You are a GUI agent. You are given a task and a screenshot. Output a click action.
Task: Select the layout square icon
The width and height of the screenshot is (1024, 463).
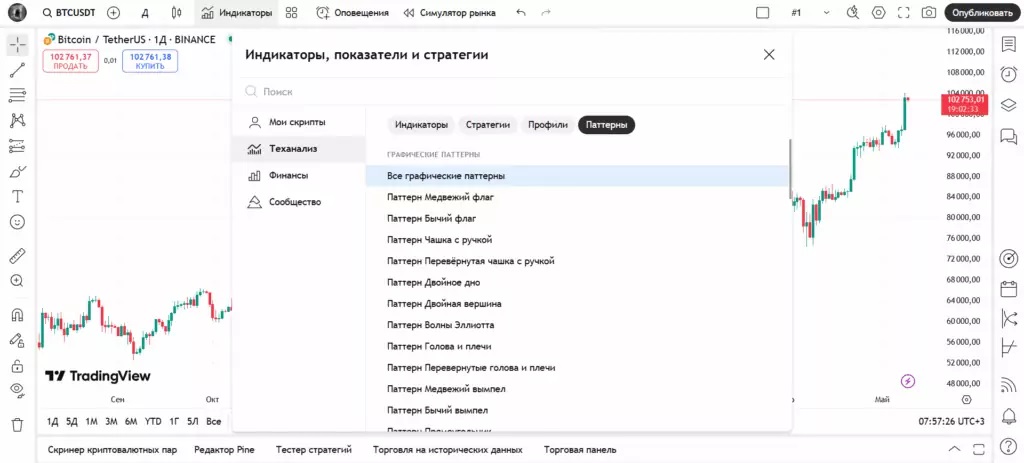[x=763, y=12]
